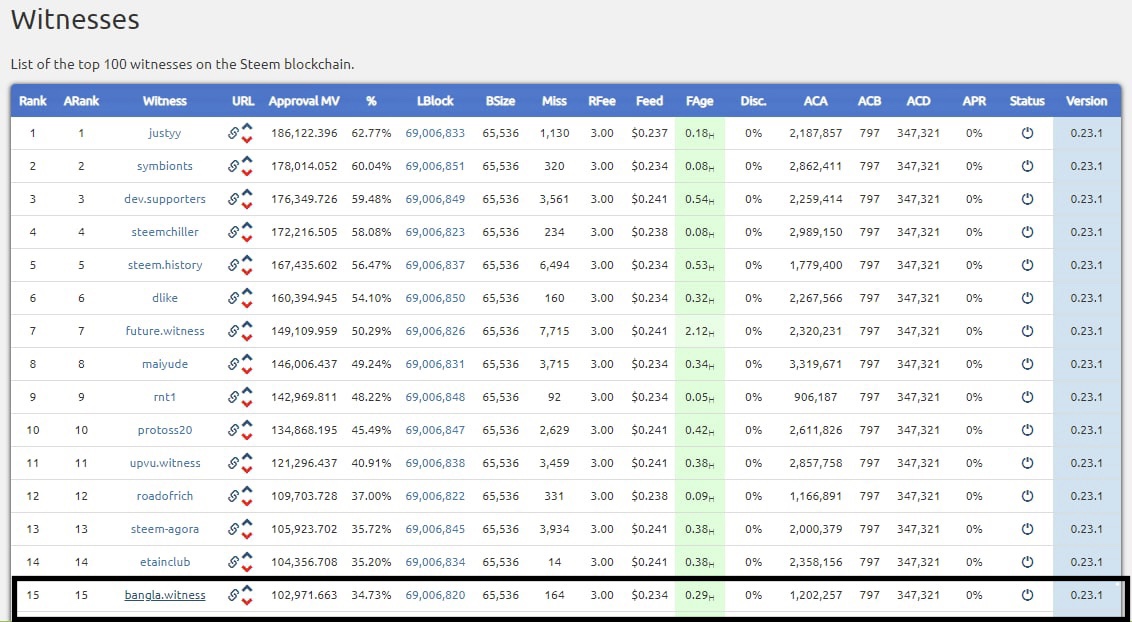Open block 69,006,833 link
The width and height of the screenshot is (1132, 622).
(435, 133)
